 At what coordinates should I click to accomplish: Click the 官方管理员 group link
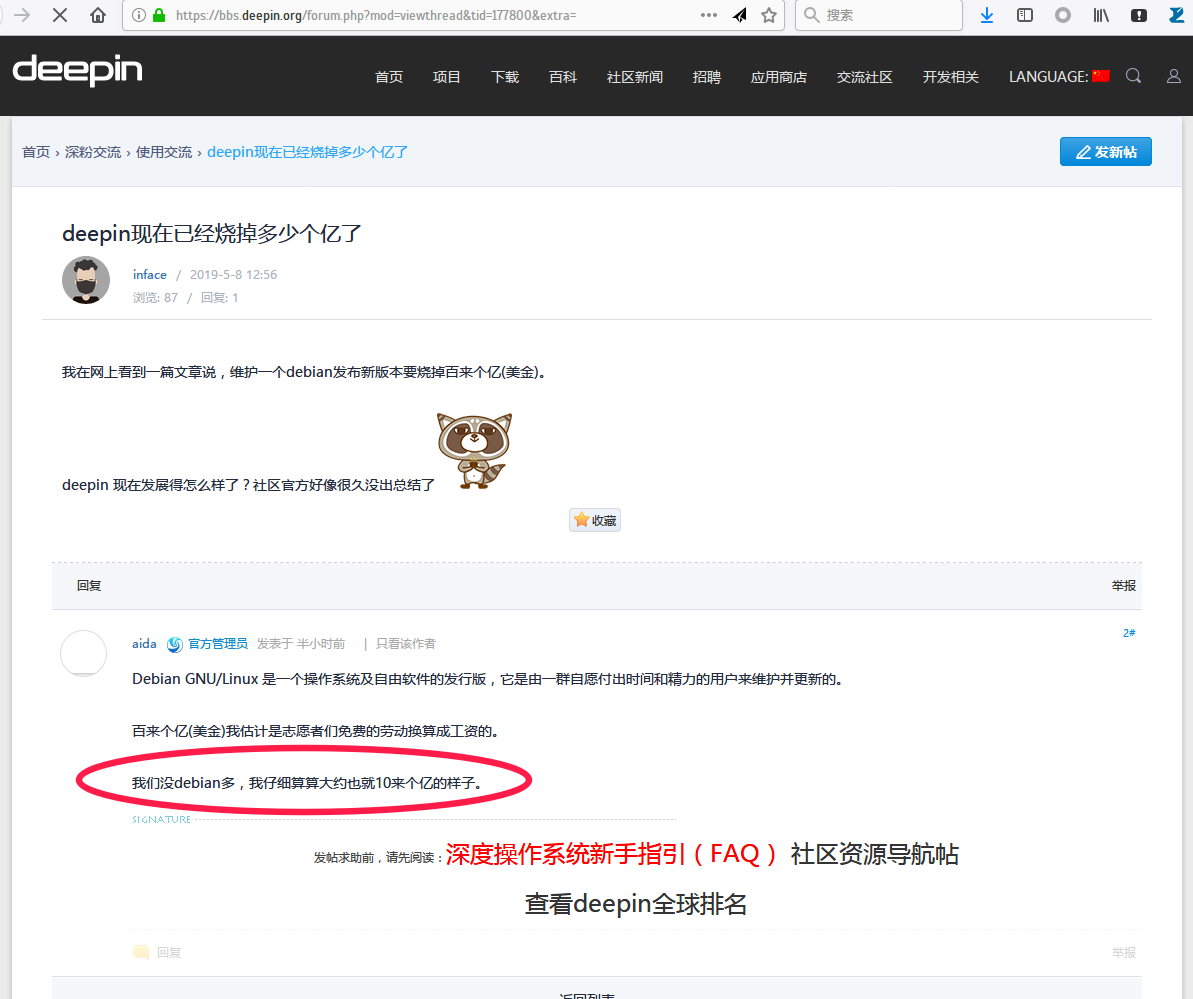tap(218, 644)
